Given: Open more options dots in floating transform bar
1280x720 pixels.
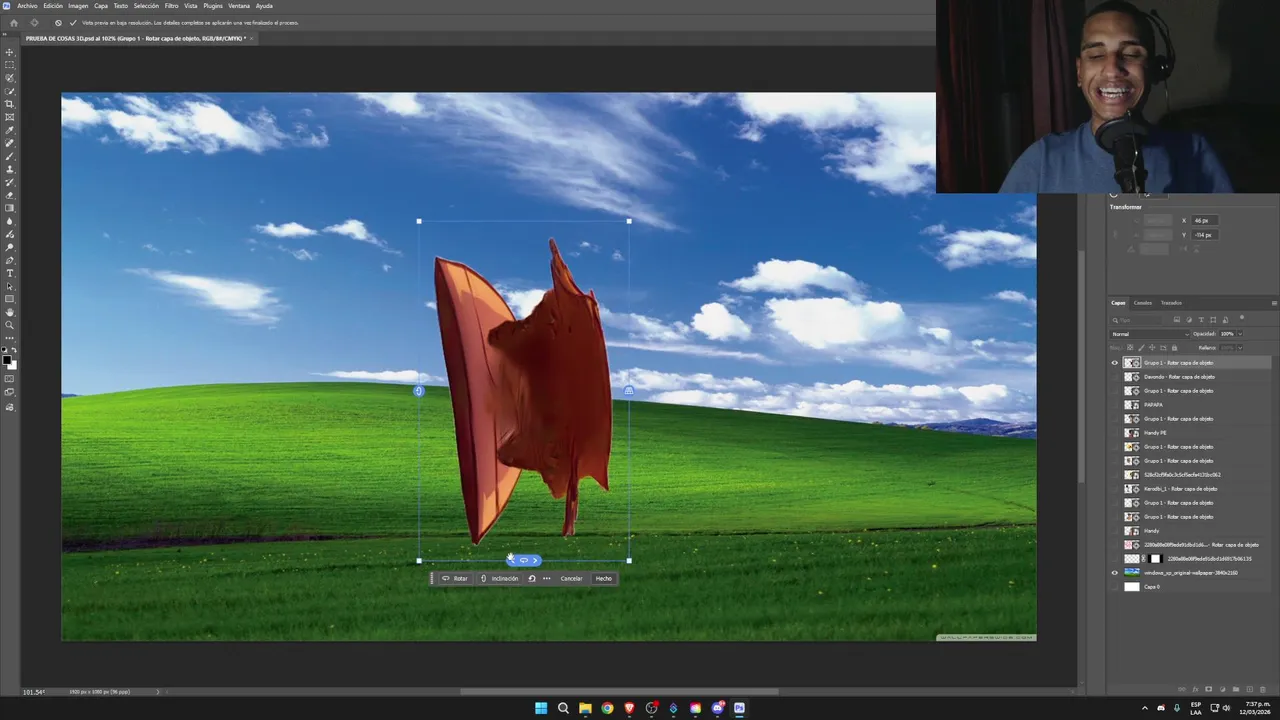Looking at the screenshot, I should pyautogui.click(x=546, y=578).
